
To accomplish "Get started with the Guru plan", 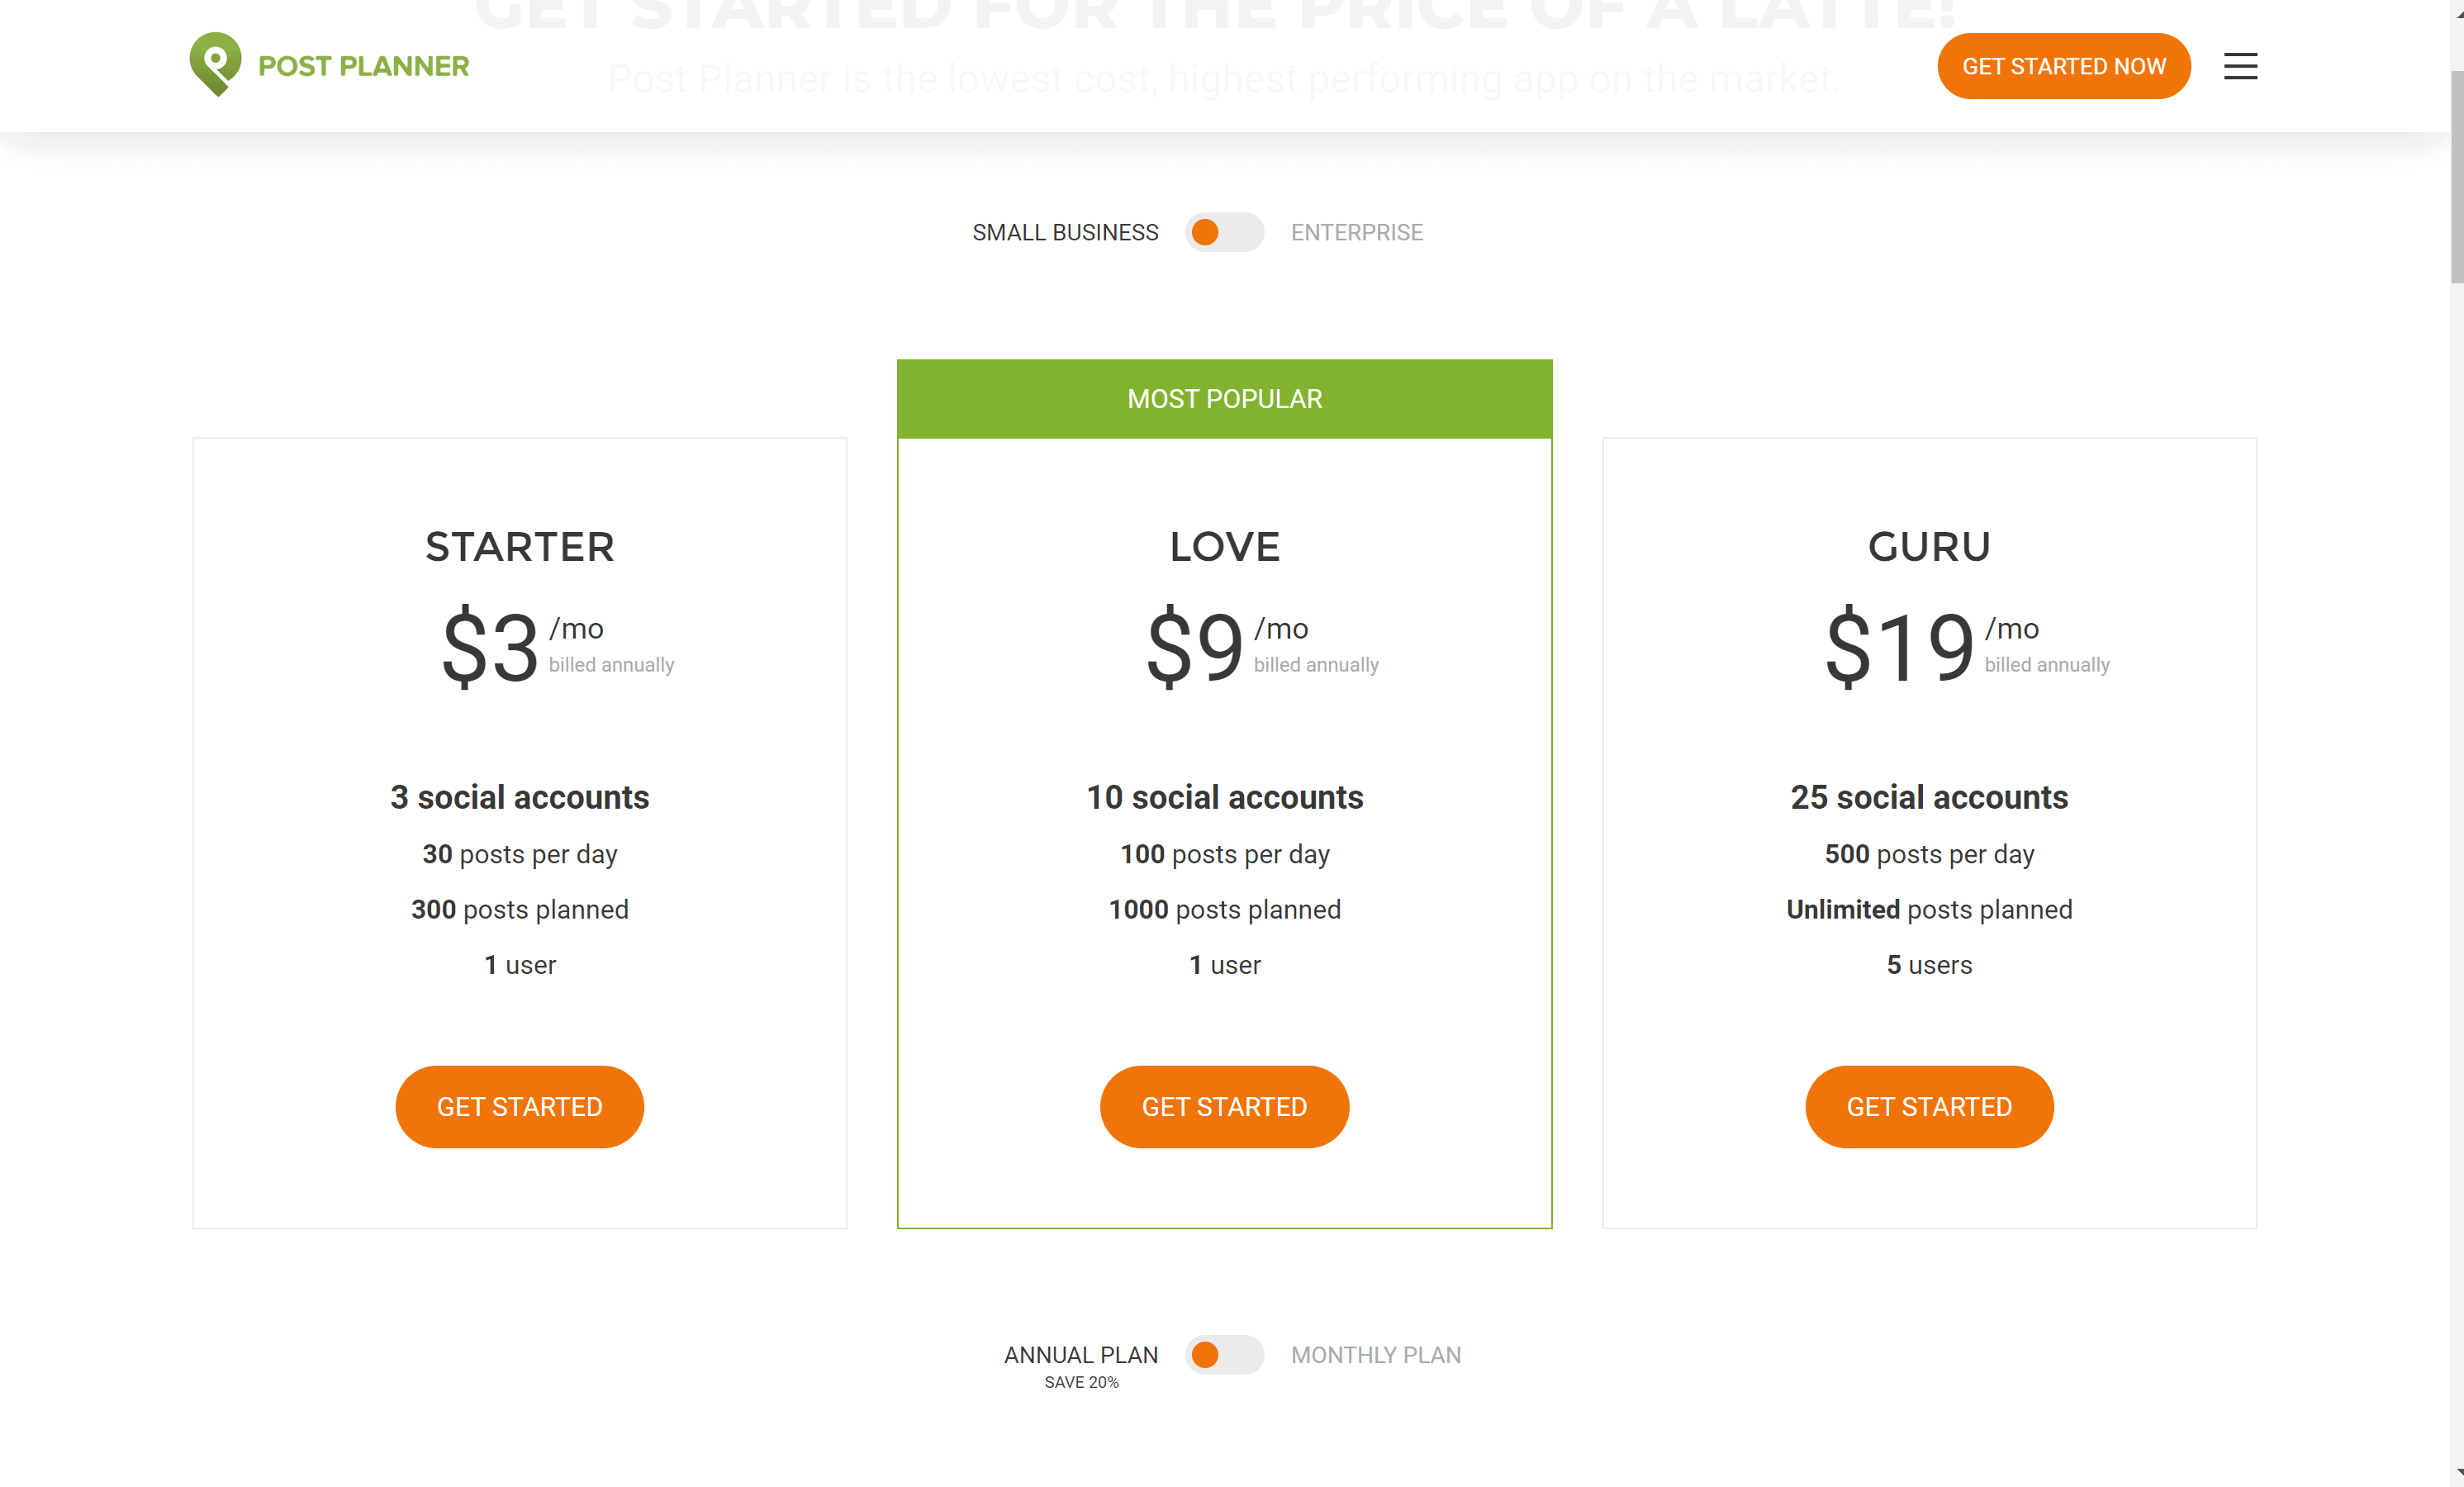I will pos(1929,1107).
